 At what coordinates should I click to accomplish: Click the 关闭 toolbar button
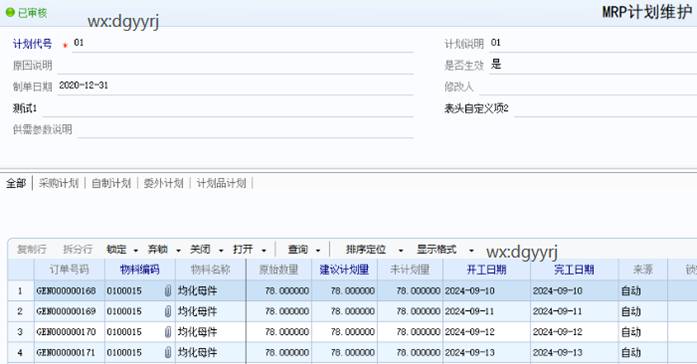coord(200,249)
